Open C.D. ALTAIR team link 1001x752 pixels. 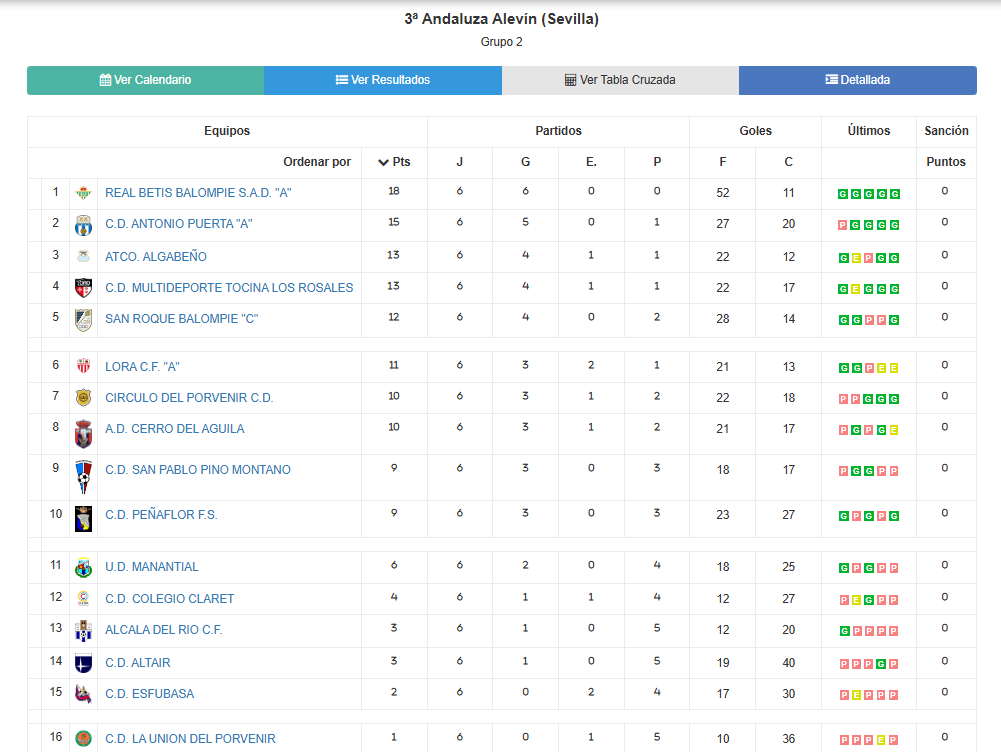(x=138, y=663)
